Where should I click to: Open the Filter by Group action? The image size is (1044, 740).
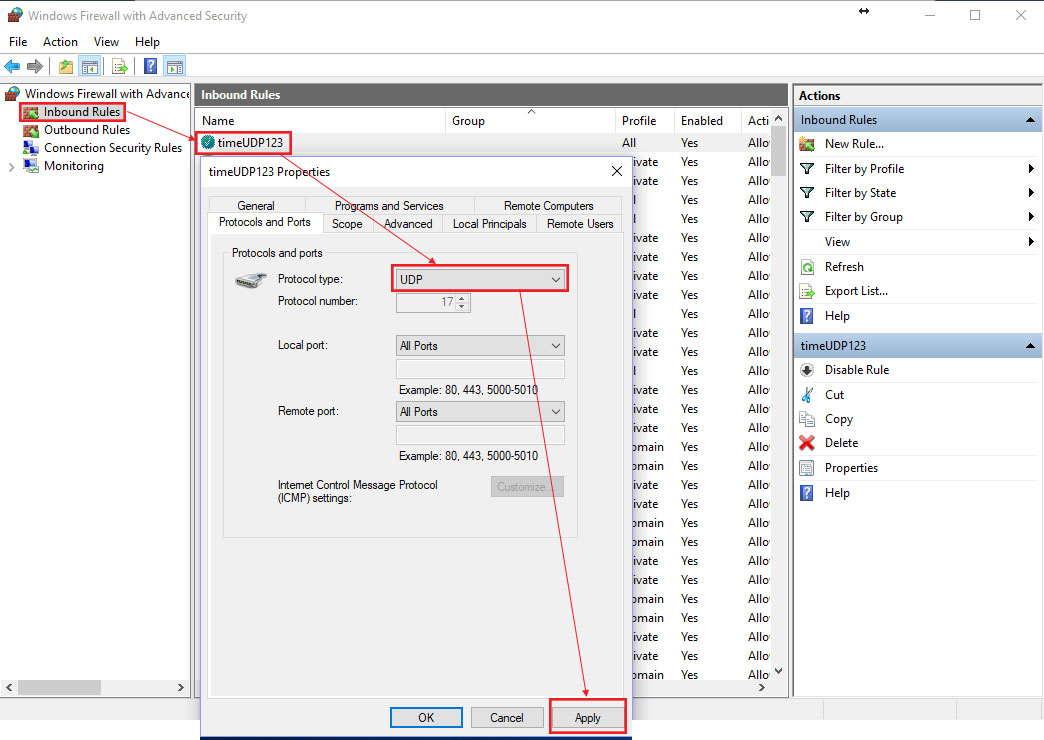coord(864,216)
